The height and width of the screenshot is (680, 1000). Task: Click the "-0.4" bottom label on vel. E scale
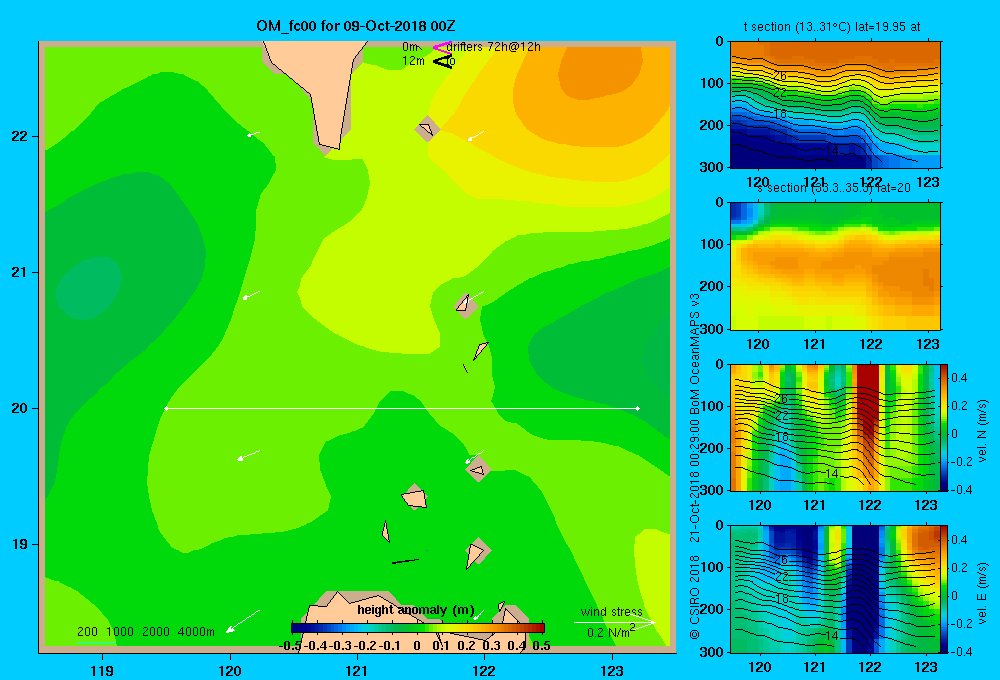[961, 651]
